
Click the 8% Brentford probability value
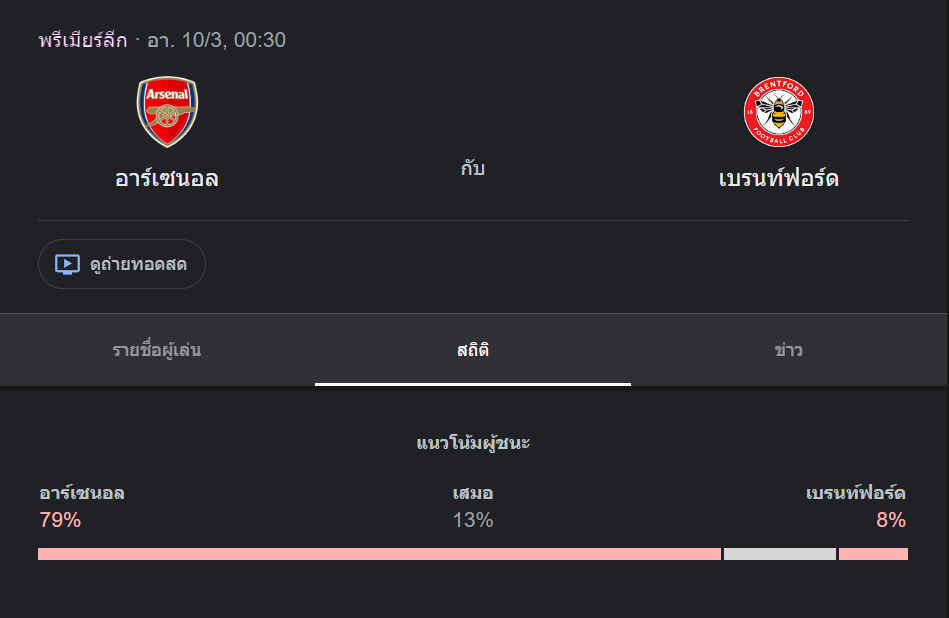tap(891, 520)
